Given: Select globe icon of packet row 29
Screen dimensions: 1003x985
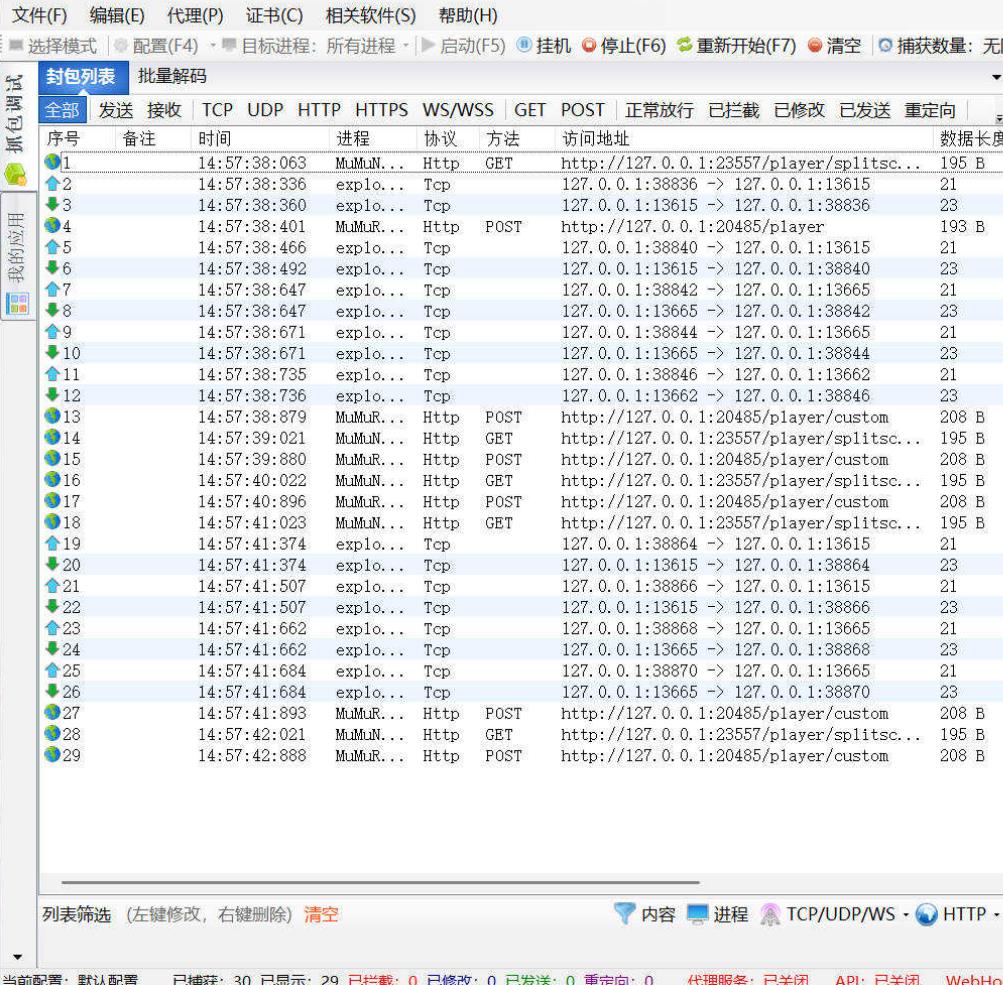Looking at the screenshot, I should (x=52, y=754).
